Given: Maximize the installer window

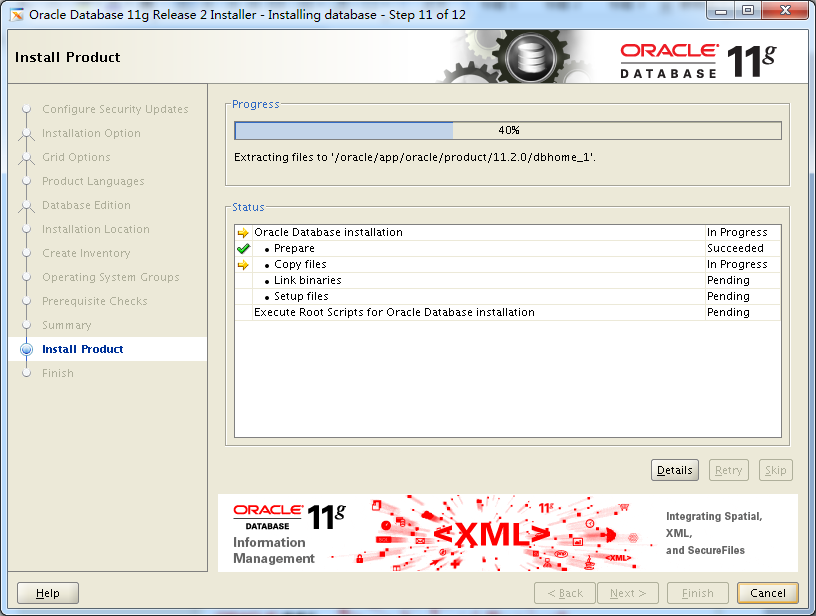Looking at the screenshot, I should coord(748,11).
